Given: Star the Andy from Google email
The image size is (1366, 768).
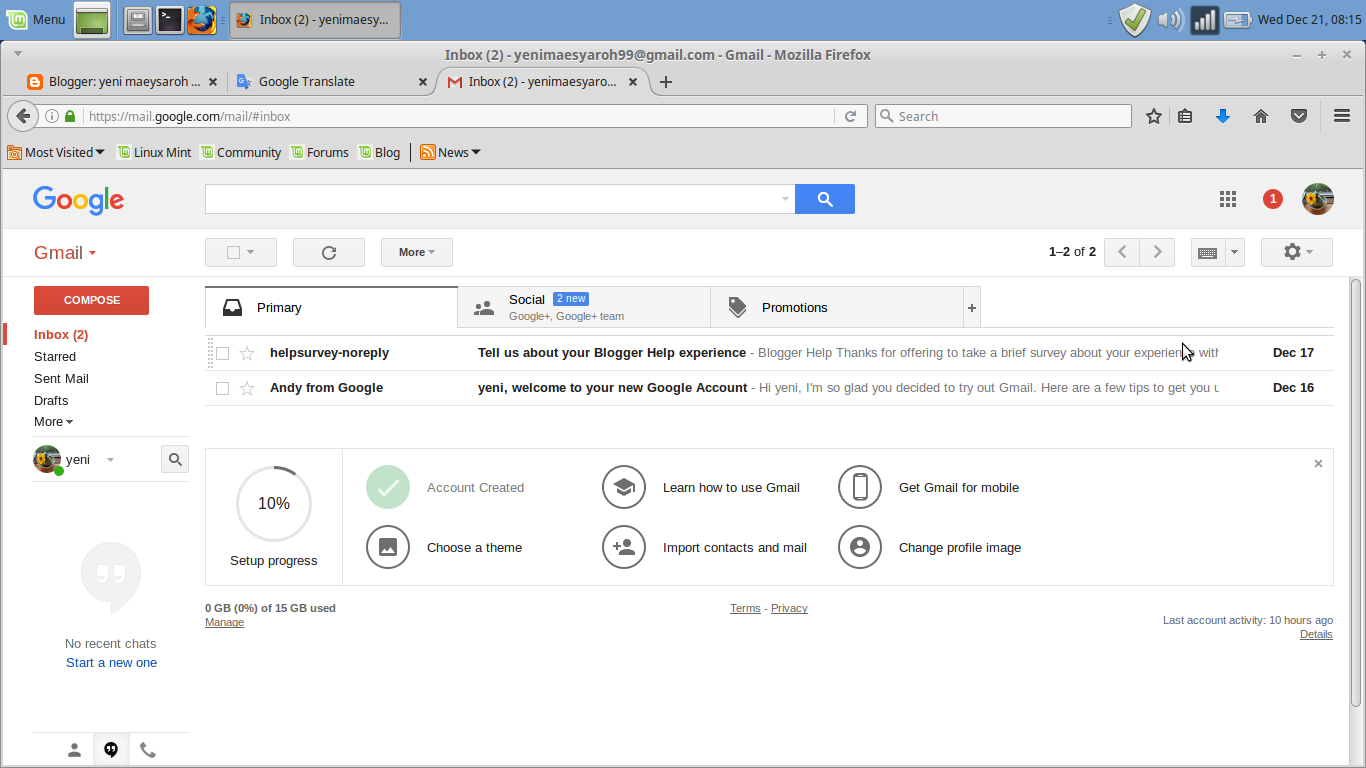Looking at the screenshot, I should point(247,388).
